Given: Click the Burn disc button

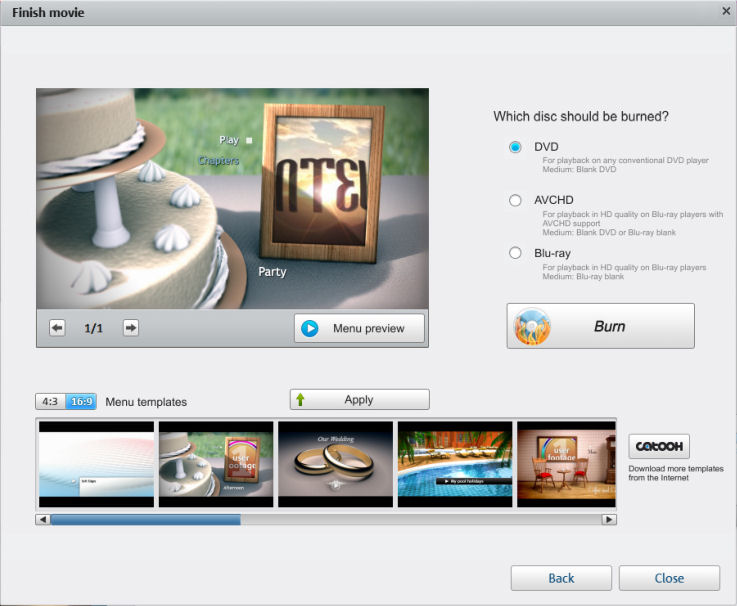Looking at the screenshot, I should pyautogui.click(x=600, y=326).
